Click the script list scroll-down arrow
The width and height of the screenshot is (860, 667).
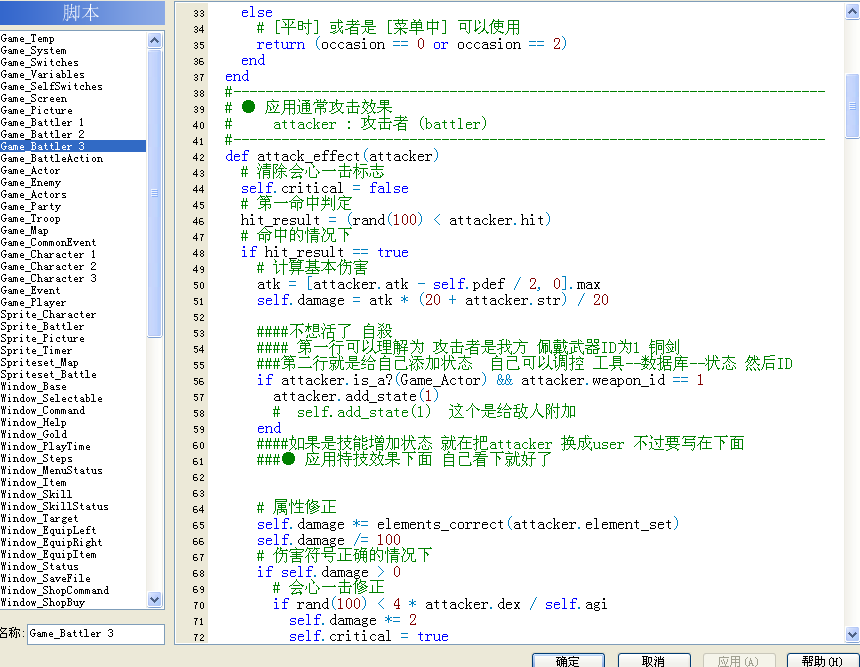tap(155, 600)
